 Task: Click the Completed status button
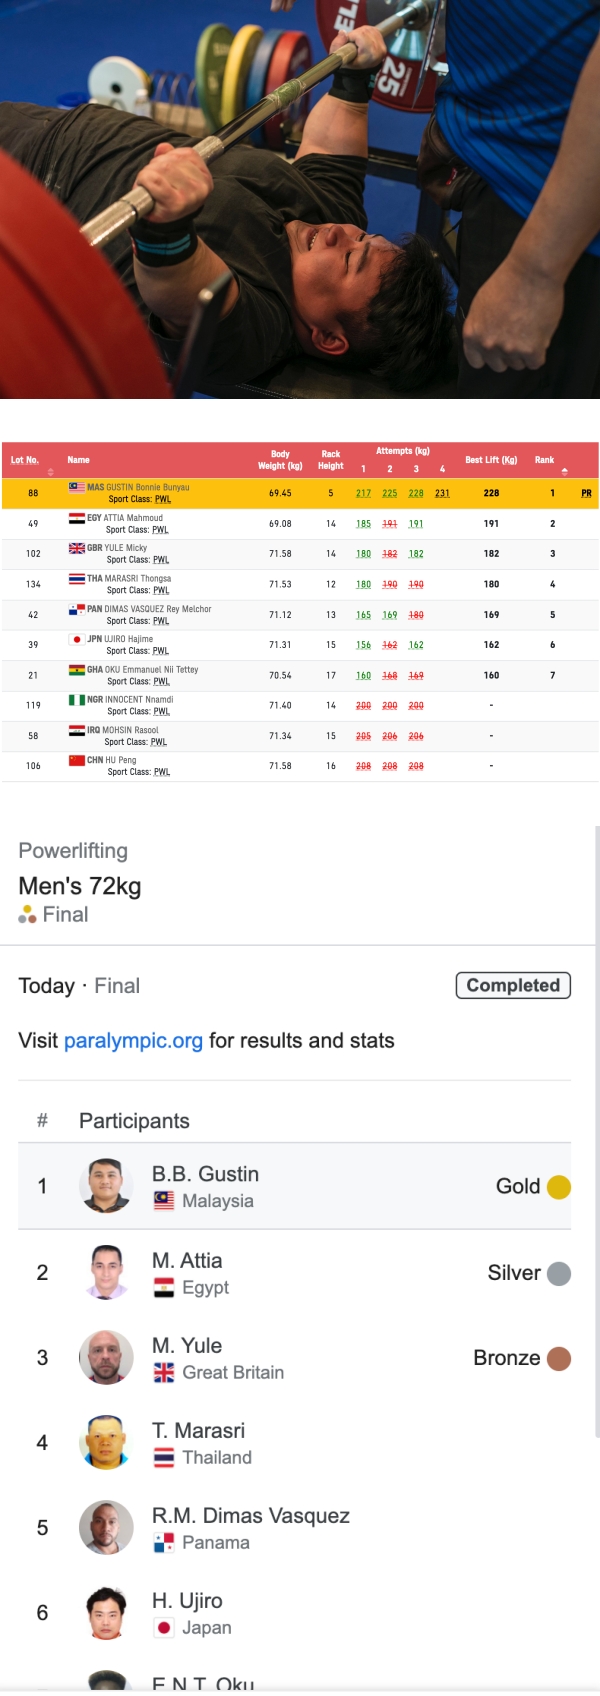click(x=513, y=985)
